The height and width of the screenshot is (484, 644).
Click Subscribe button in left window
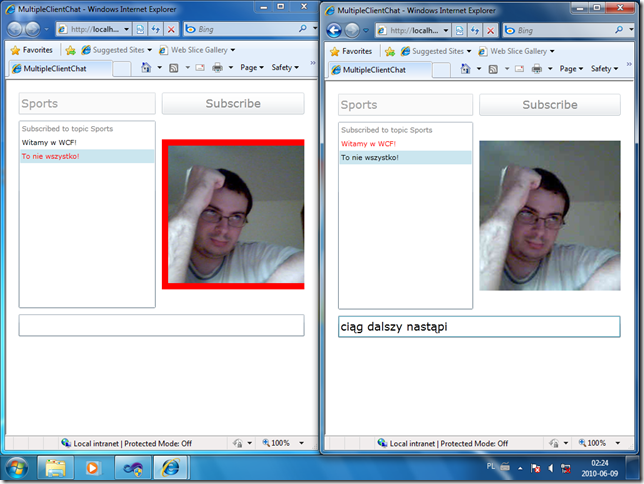(233, 104)
